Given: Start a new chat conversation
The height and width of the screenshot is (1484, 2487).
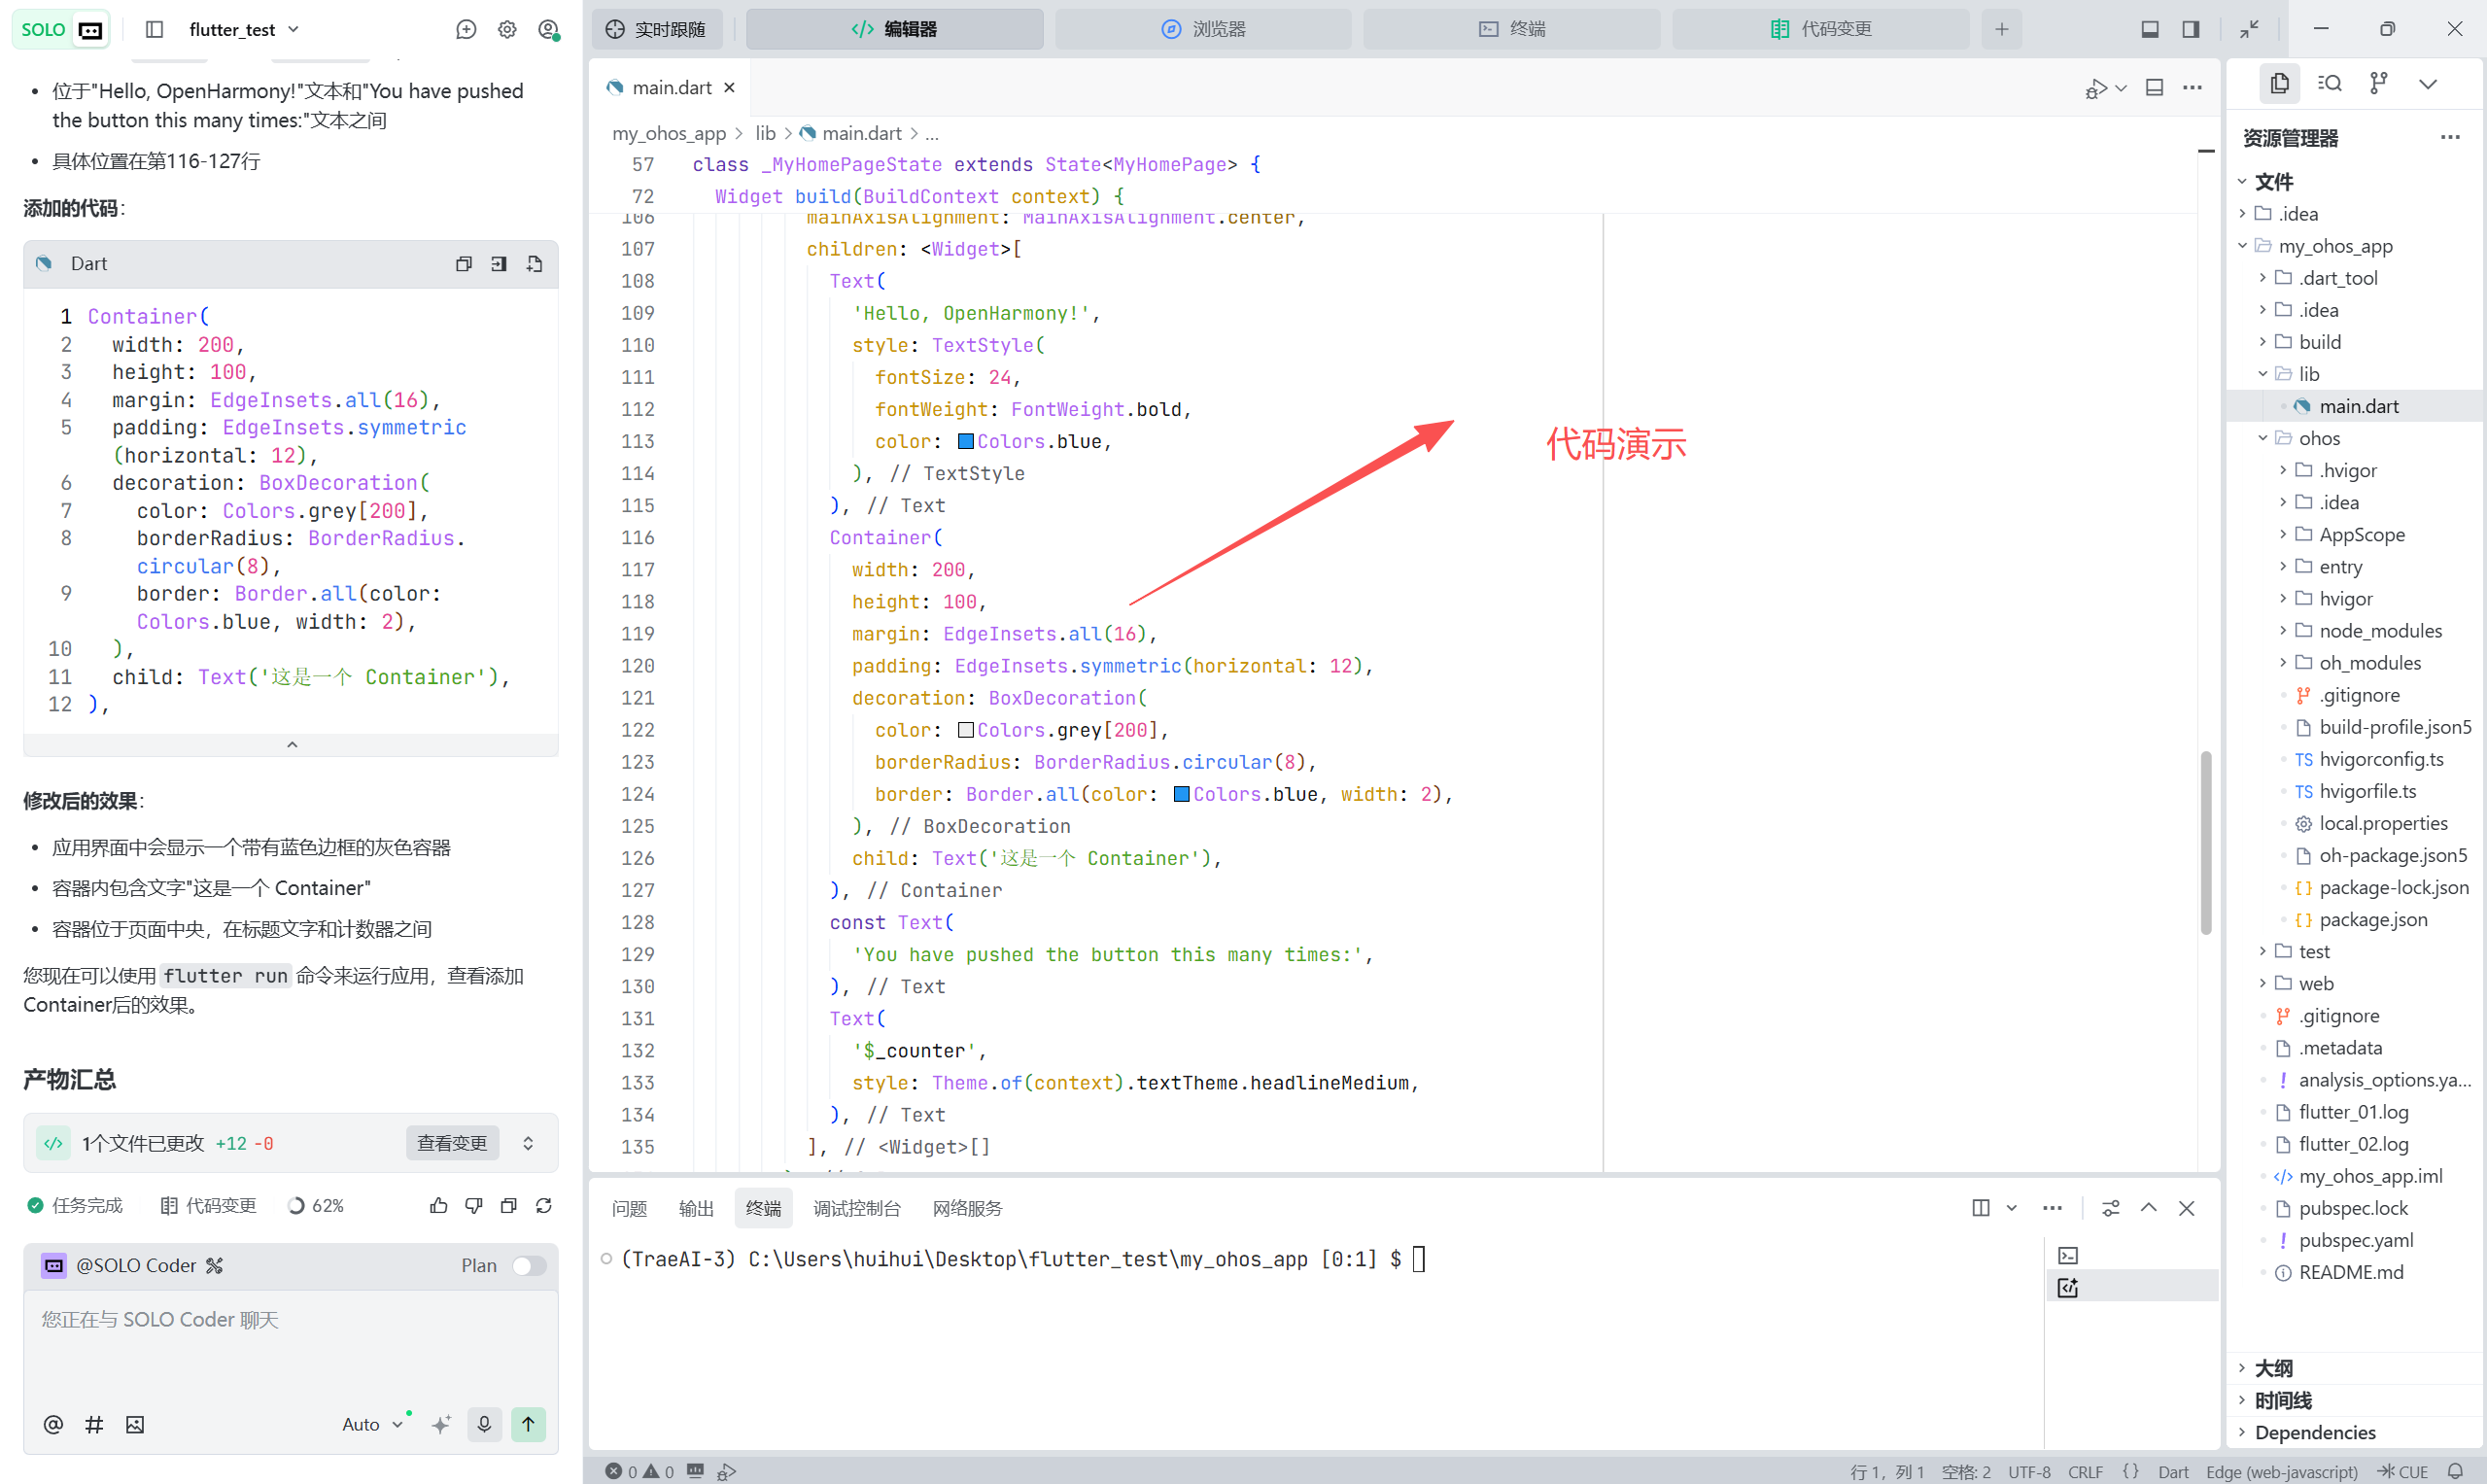Looking at the screenshot, I should pyautogui.click(x=466, y=29).
